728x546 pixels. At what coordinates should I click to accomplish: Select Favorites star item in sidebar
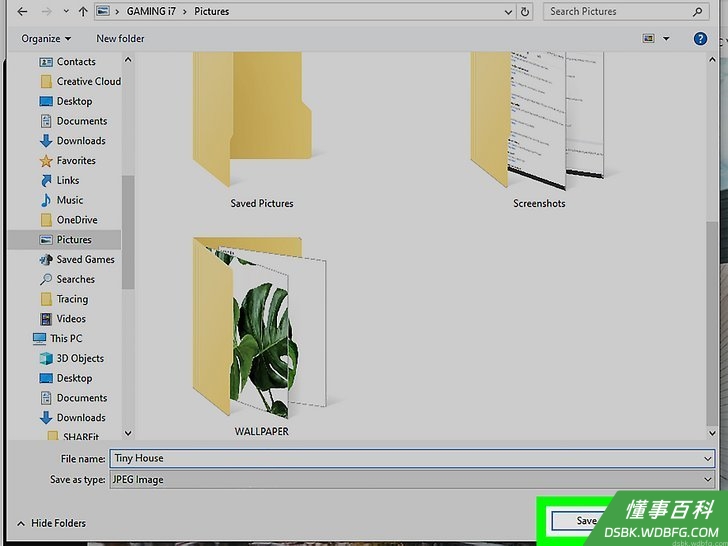[67, 161]
